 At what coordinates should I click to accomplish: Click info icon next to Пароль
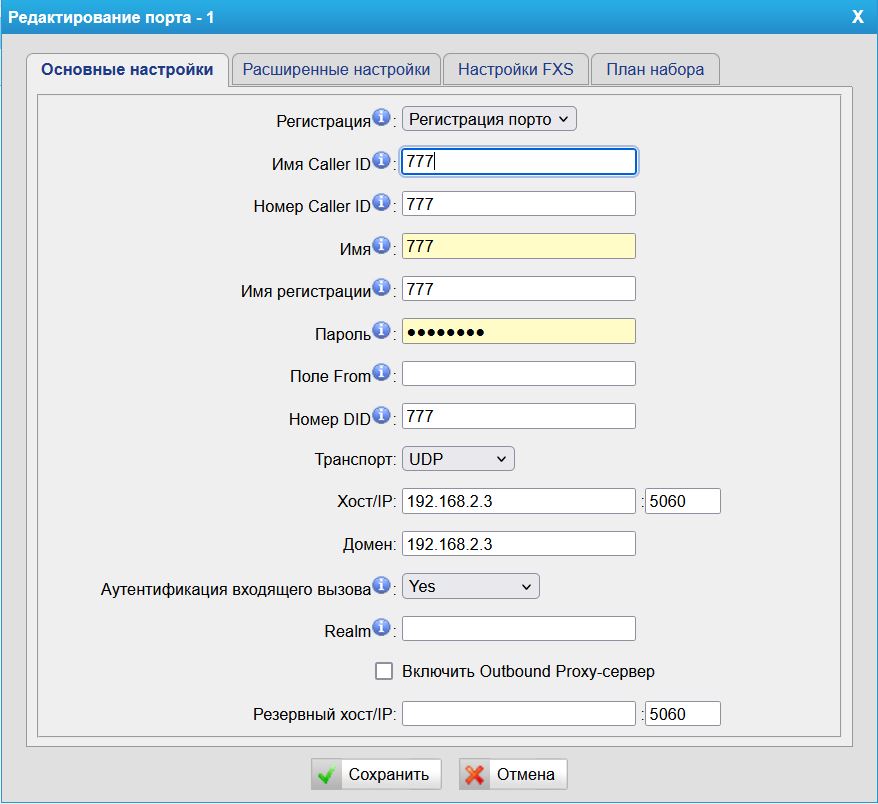381,330
